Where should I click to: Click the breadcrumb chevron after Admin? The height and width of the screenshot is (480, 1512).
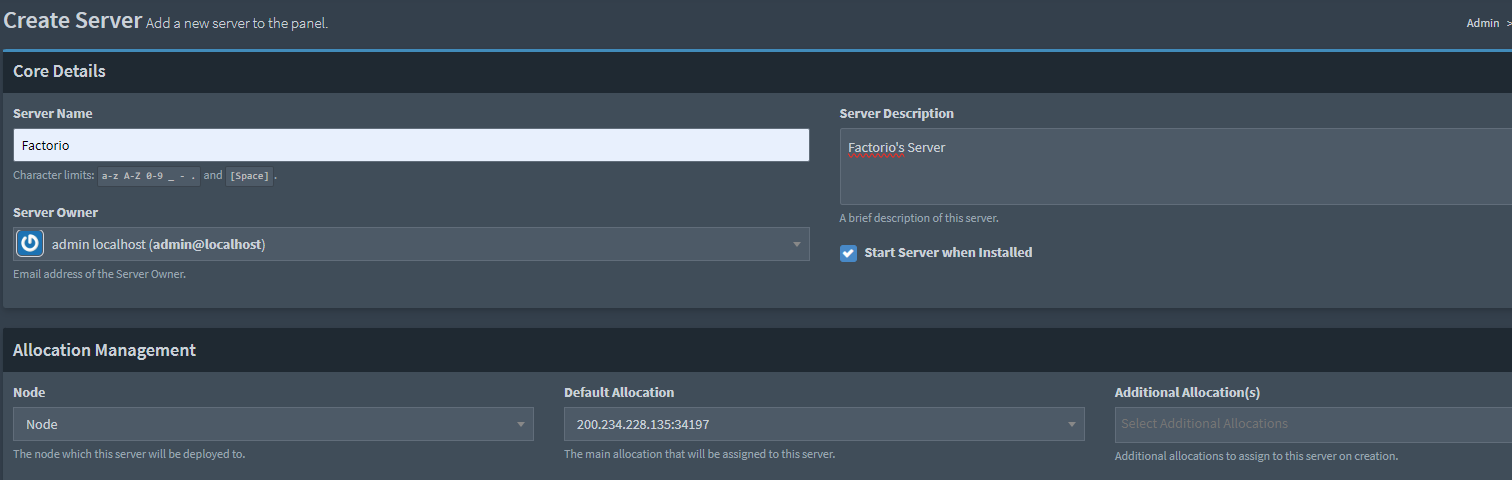(x=1508, y=23)
